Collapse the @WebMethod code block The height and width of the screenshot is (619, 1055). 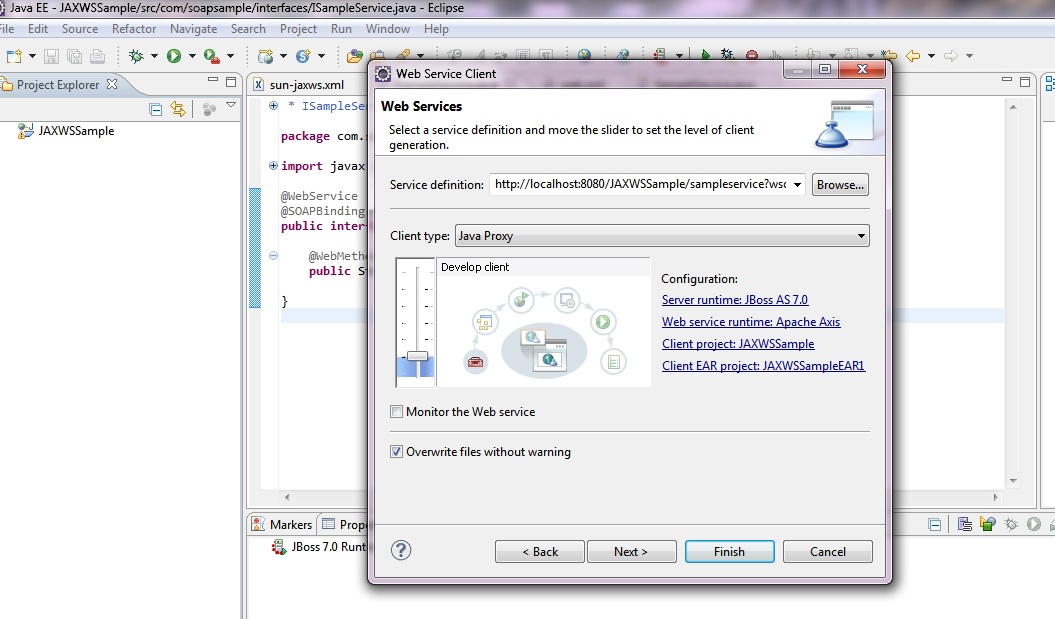pos(273,256)
